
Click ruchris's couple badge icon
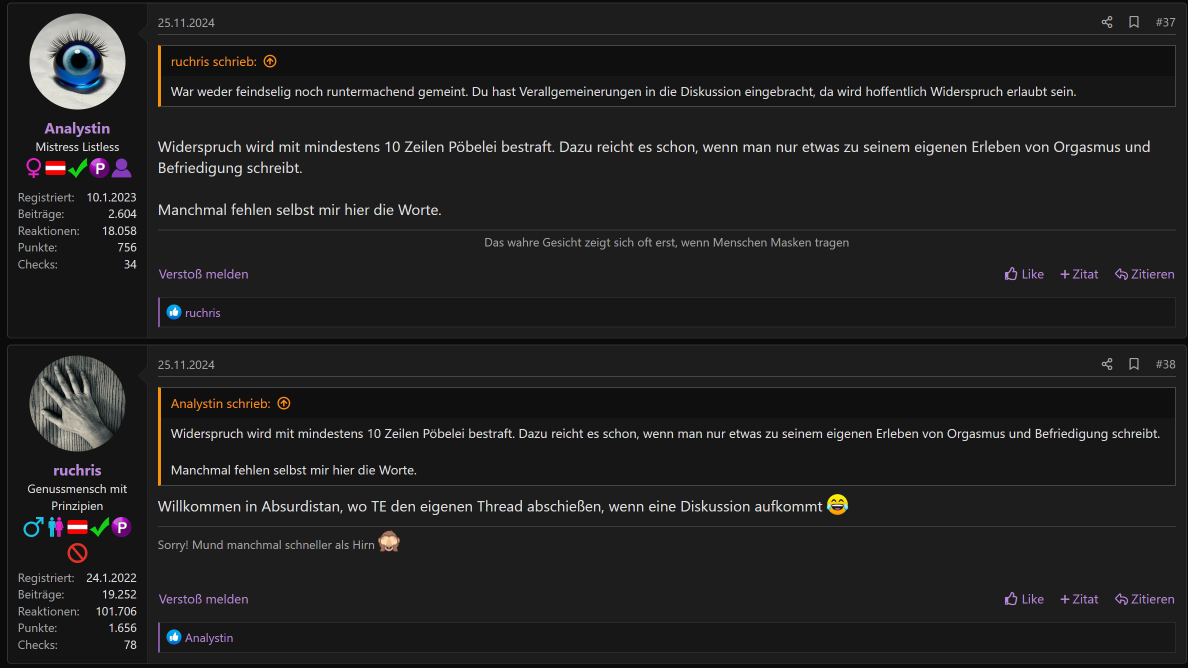[x=55, y=527]
